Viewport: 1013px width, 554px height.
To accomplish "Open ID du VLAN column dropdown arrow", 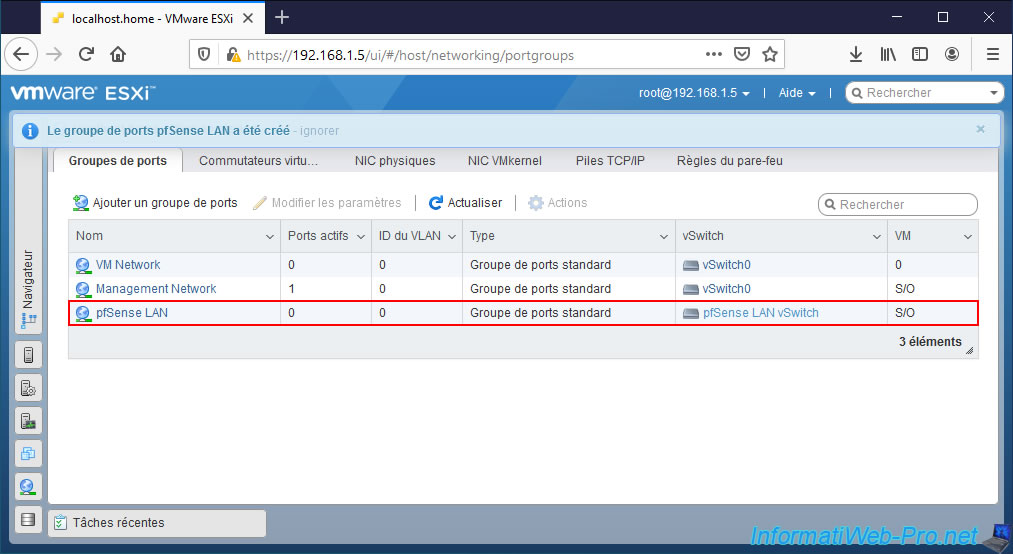I will 452,237.
